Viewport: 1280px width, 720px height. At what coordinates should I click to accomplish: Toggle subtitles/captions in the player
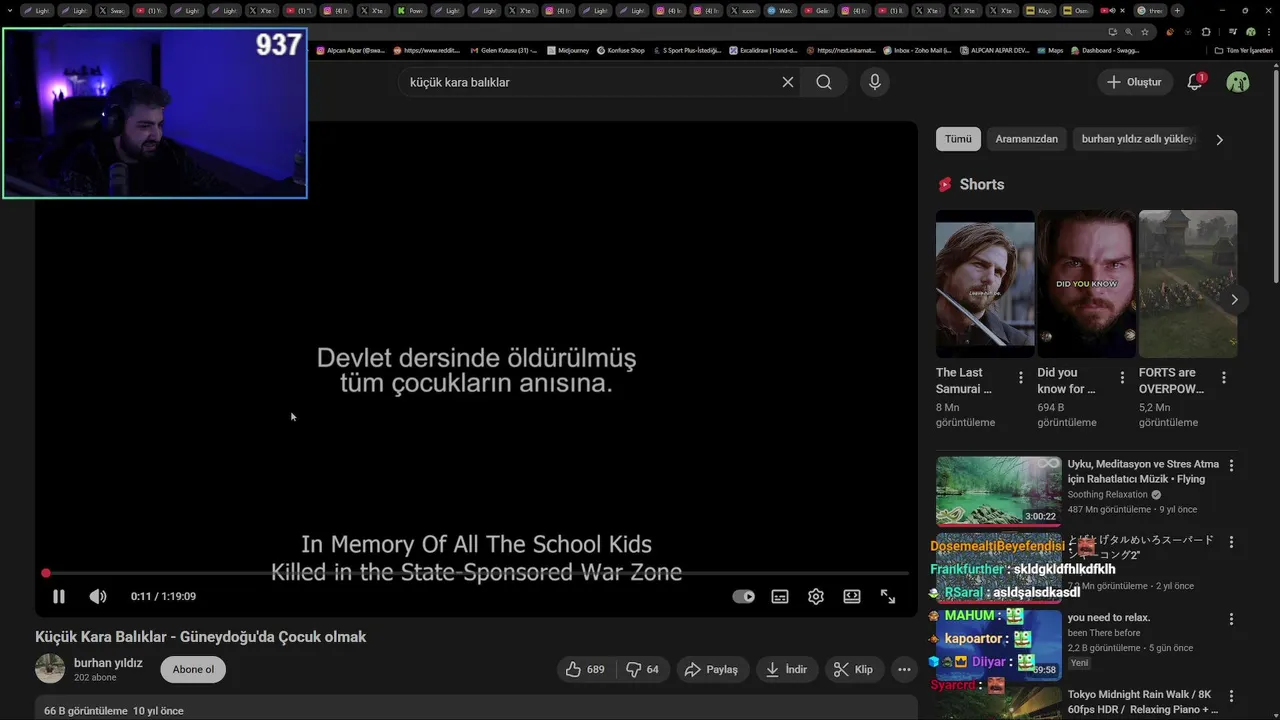click(x=780, y=596)
